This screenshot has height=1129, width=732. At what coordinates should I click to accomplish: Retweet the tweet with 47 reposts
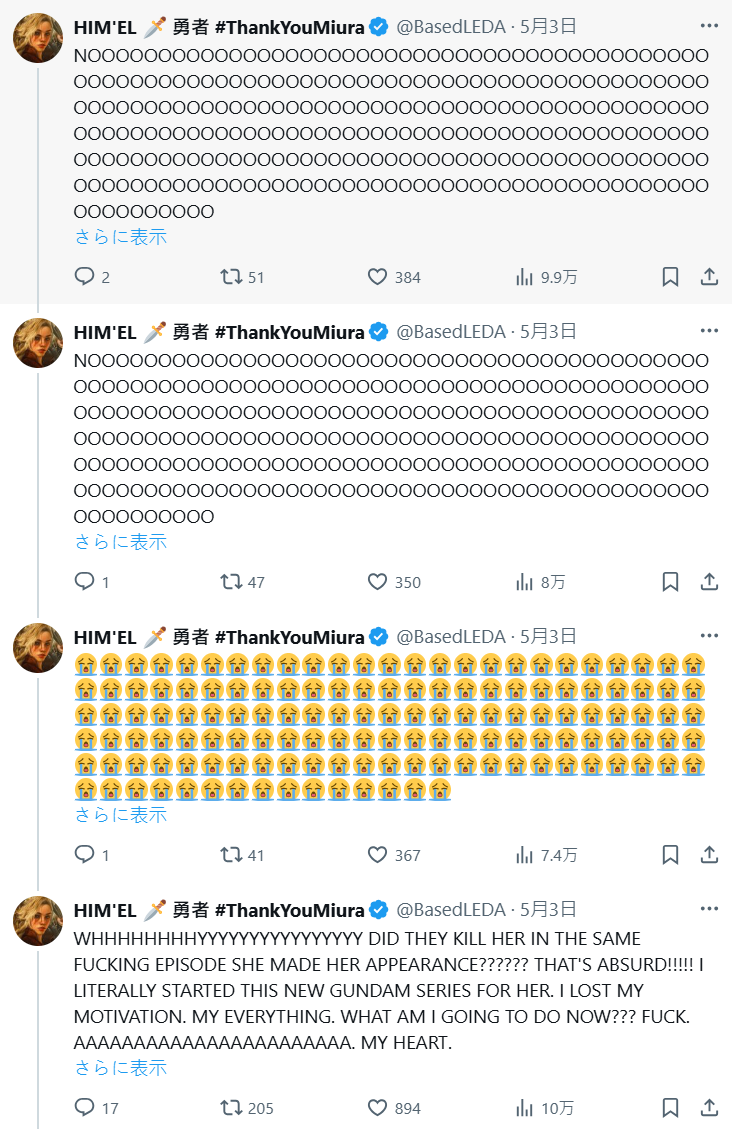coord(231,582)
